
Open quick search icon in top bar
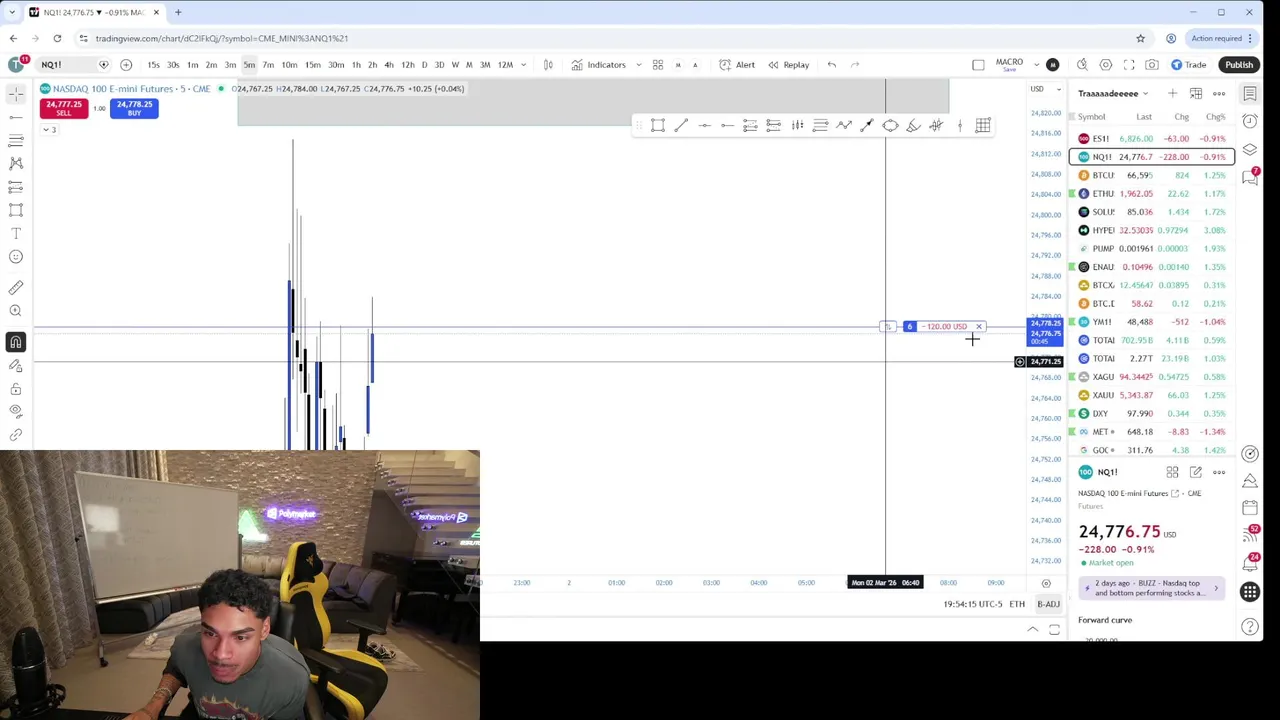tap(1082, 65)
